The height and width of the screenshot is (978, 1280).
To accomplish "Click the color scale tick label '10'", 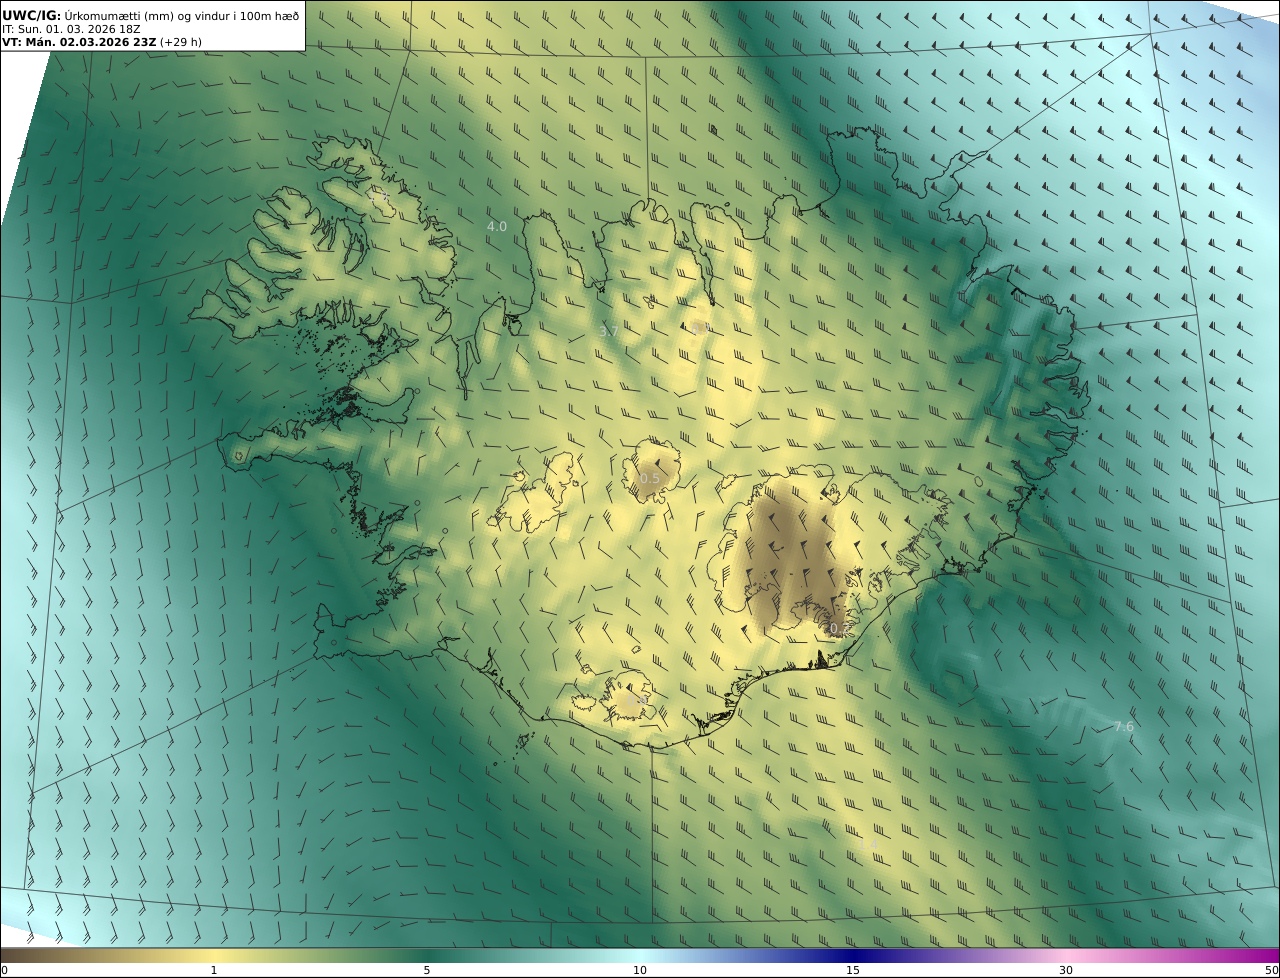I will 639,970.
